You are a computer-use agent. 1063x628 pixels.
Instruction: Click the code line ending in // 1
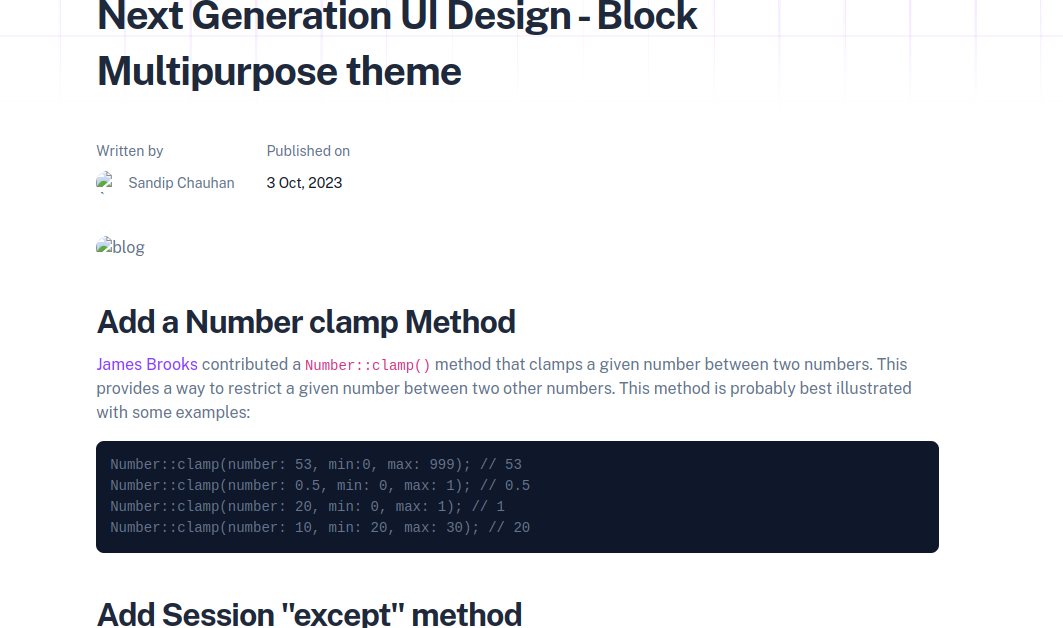click(307, 507)
